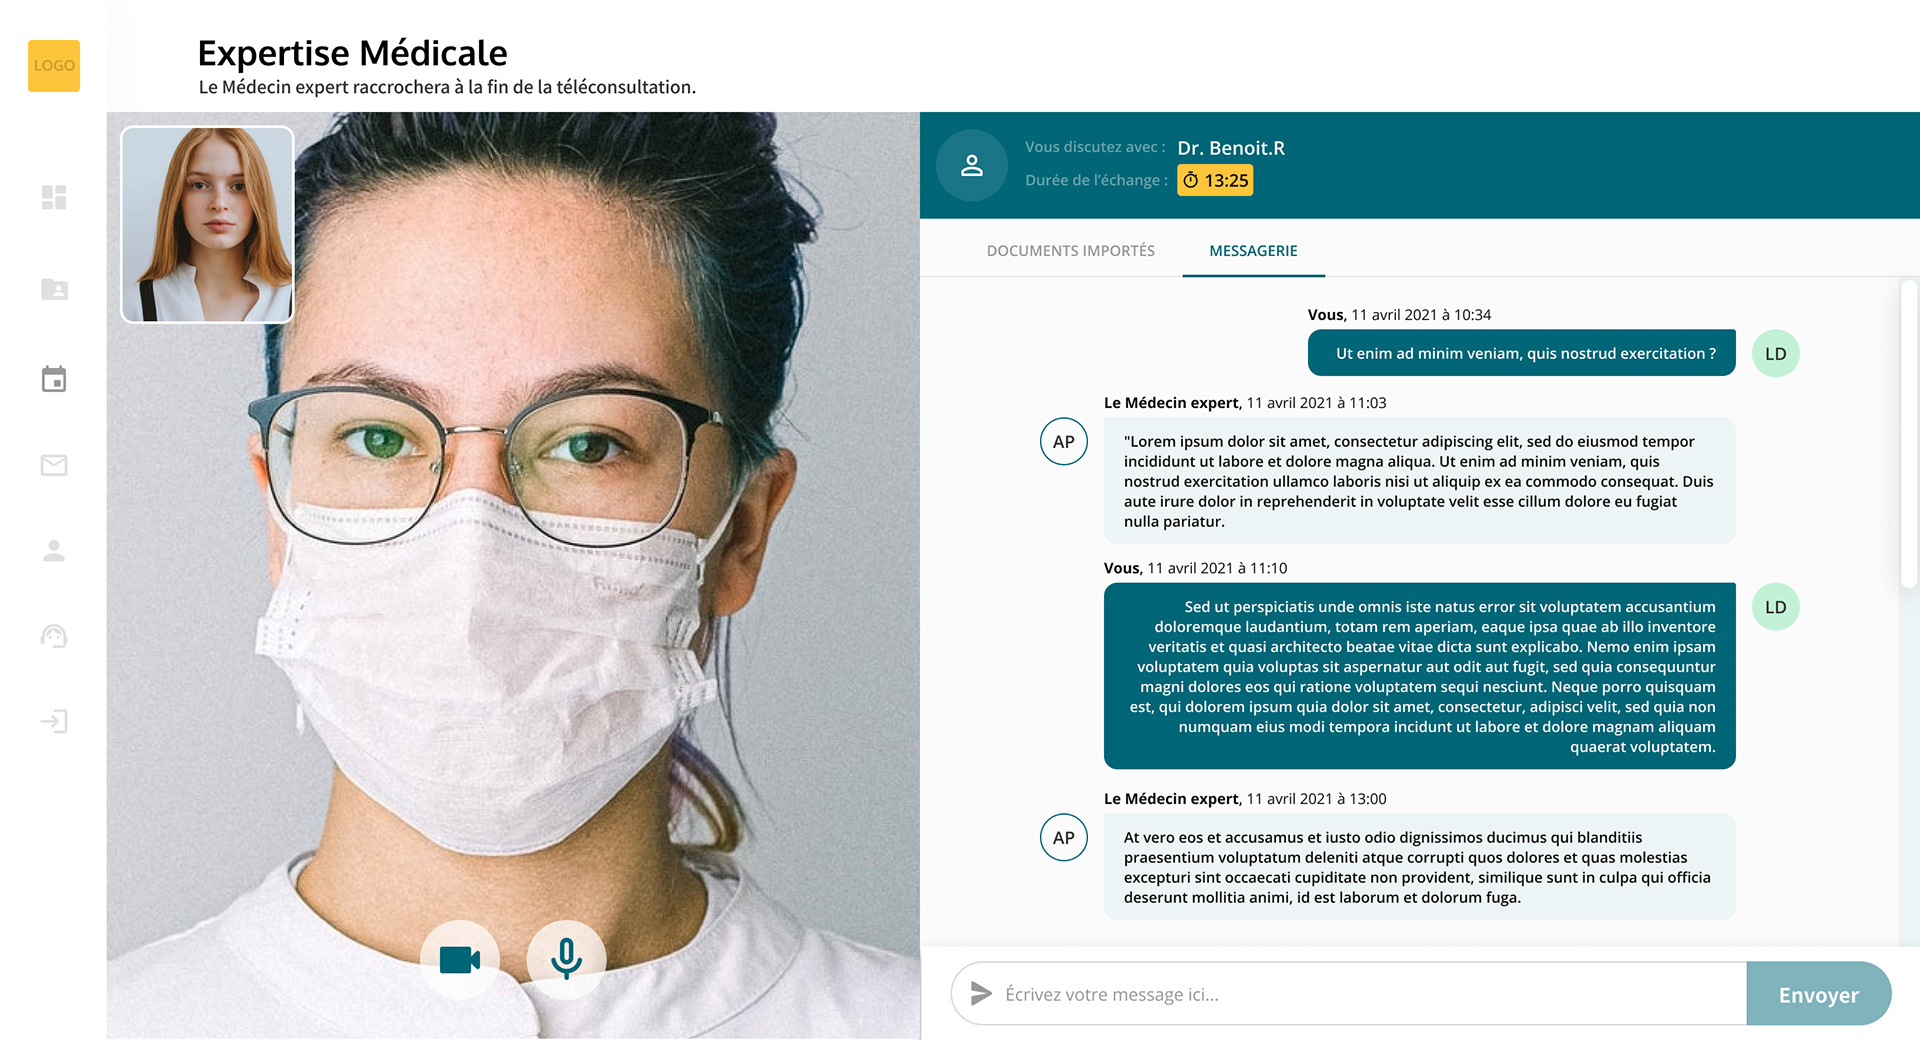Screen dimensions: 1920x1040
Task: Open the patient folder sidebar icon
Action: click(54, 289)
